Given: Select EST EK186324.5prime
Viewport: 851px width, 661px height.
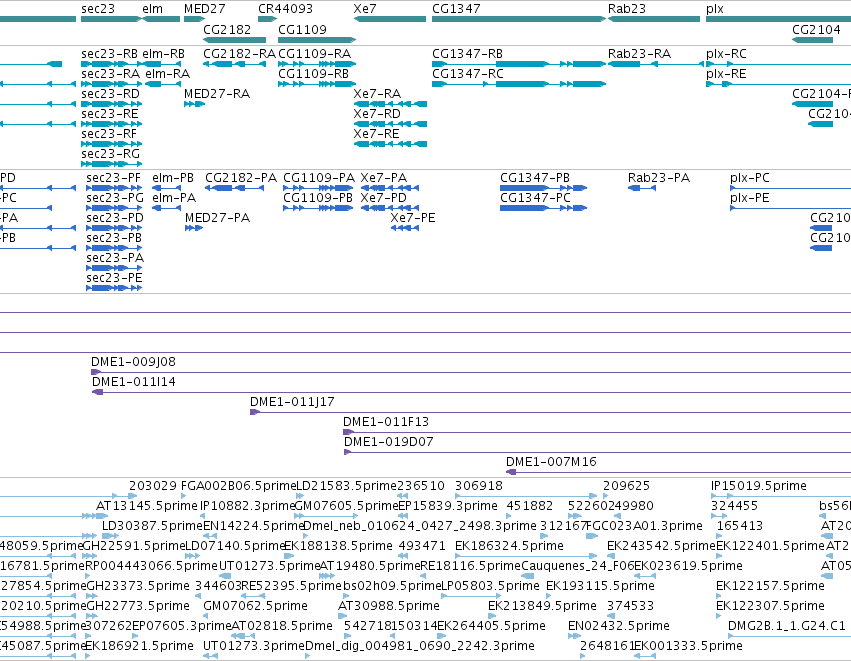Looking at the screenshot, I should tap(526, 556).
